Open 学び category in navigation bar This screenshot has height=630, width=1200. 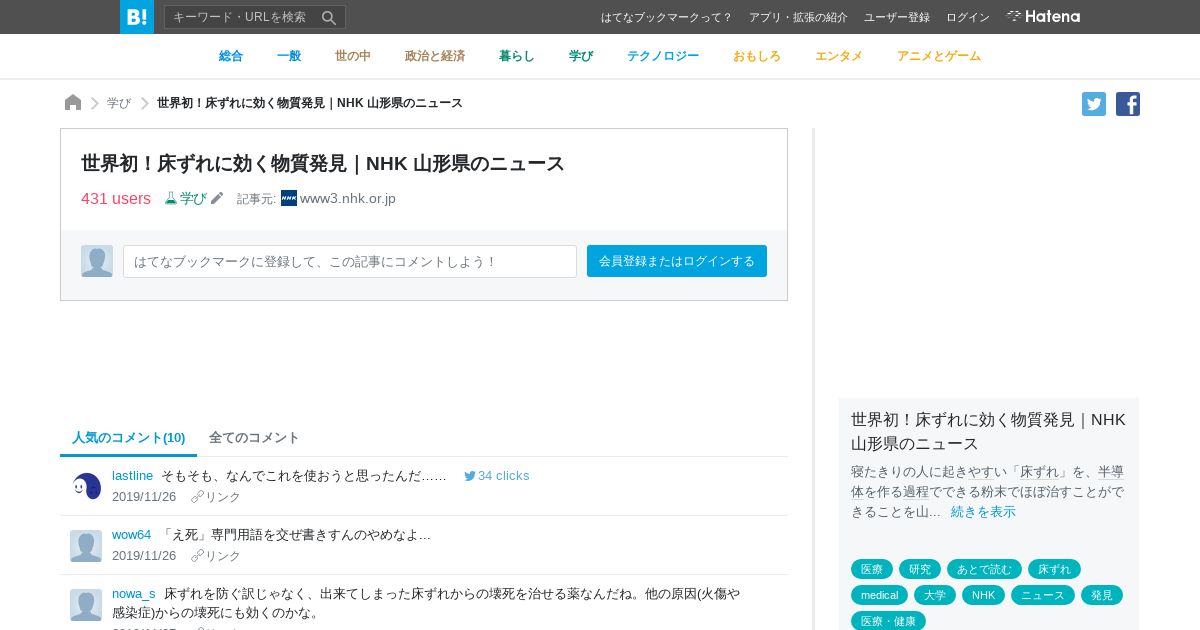581,56
